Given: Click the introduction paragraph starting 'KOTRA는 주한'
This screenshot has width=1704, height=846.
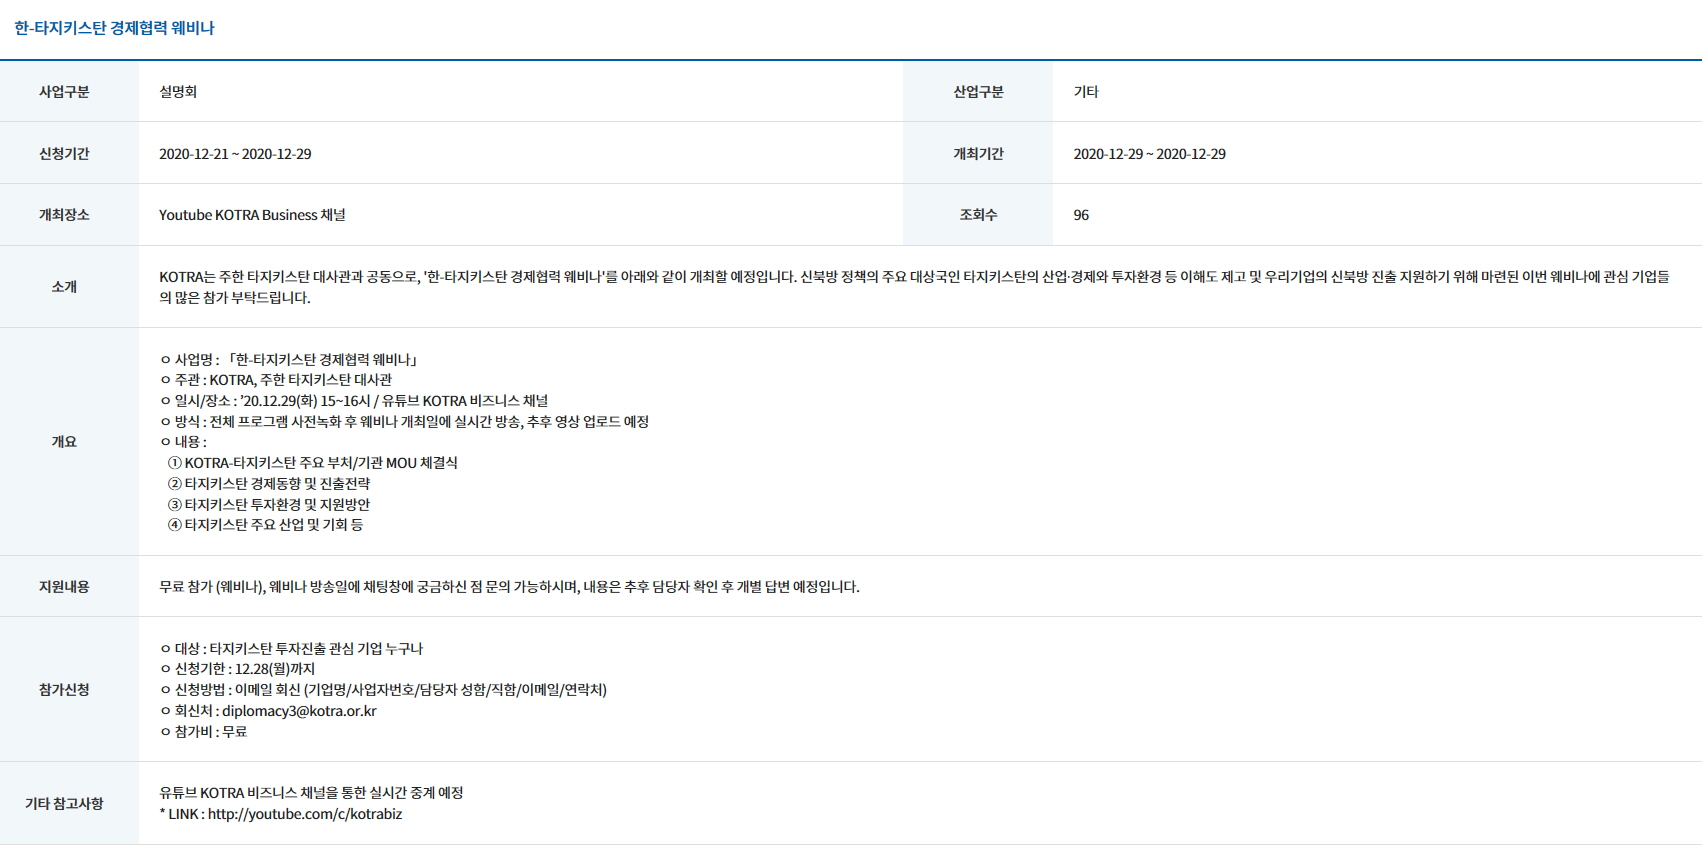Looking at the screenshot, I should pyautogui.click(x=914, y=287).
